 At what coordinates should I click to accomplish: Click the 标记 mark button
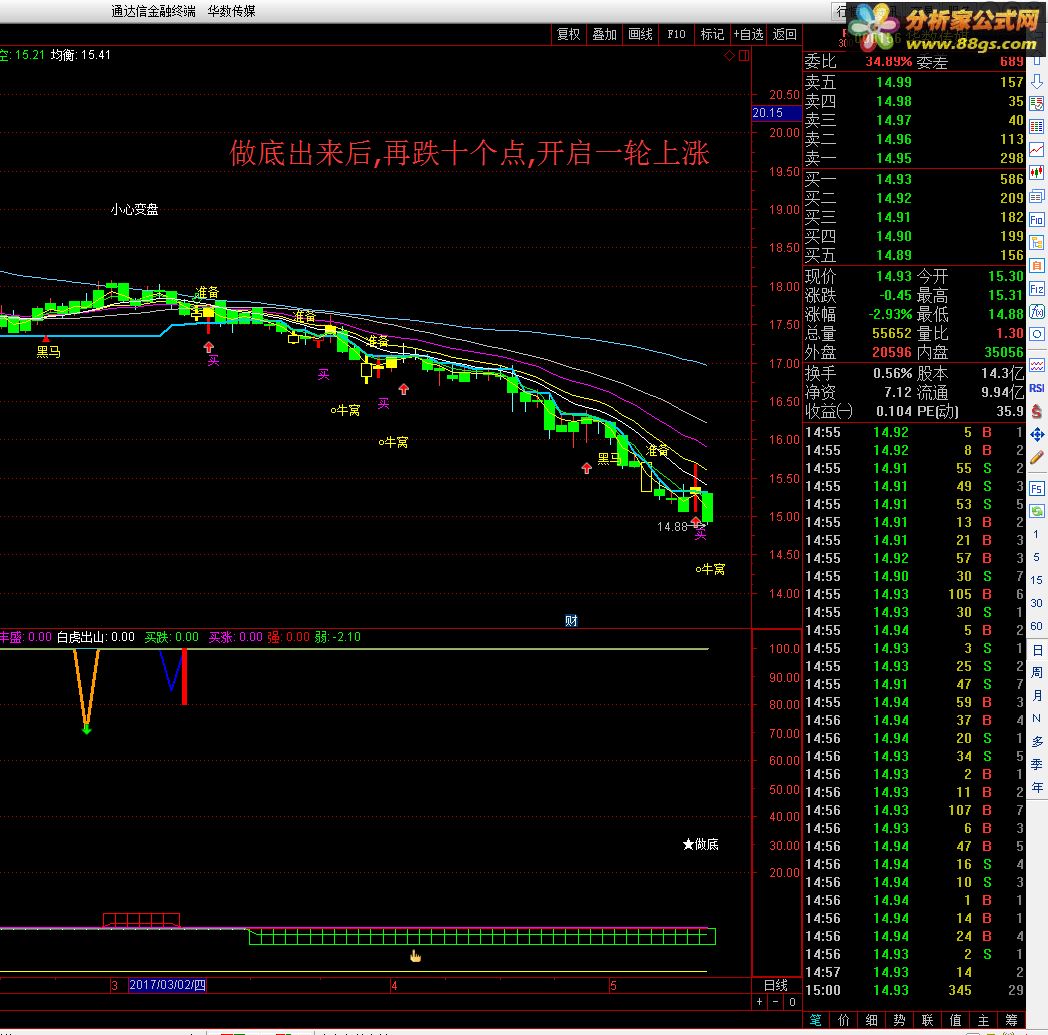coord(712,34)
